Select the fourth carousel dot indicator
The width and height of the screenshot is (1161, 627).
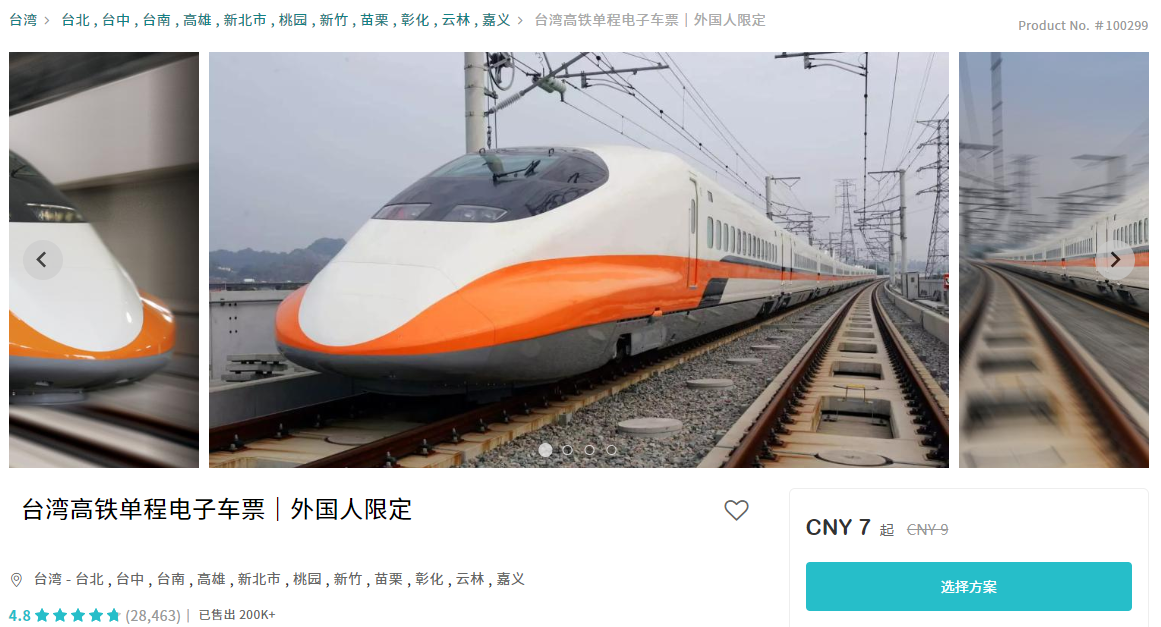pyautogui.click(x=612, y=449)
